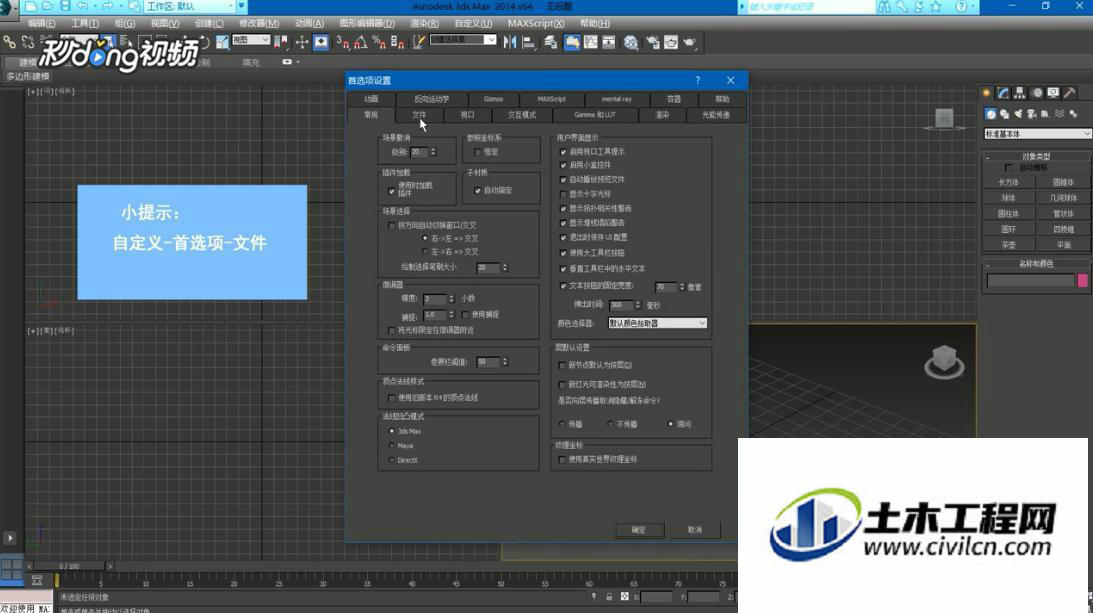Screen dimensions: 1093x613
Task: Switch to the Hierarchy command panel icon
Action: tap(1020, 93)
